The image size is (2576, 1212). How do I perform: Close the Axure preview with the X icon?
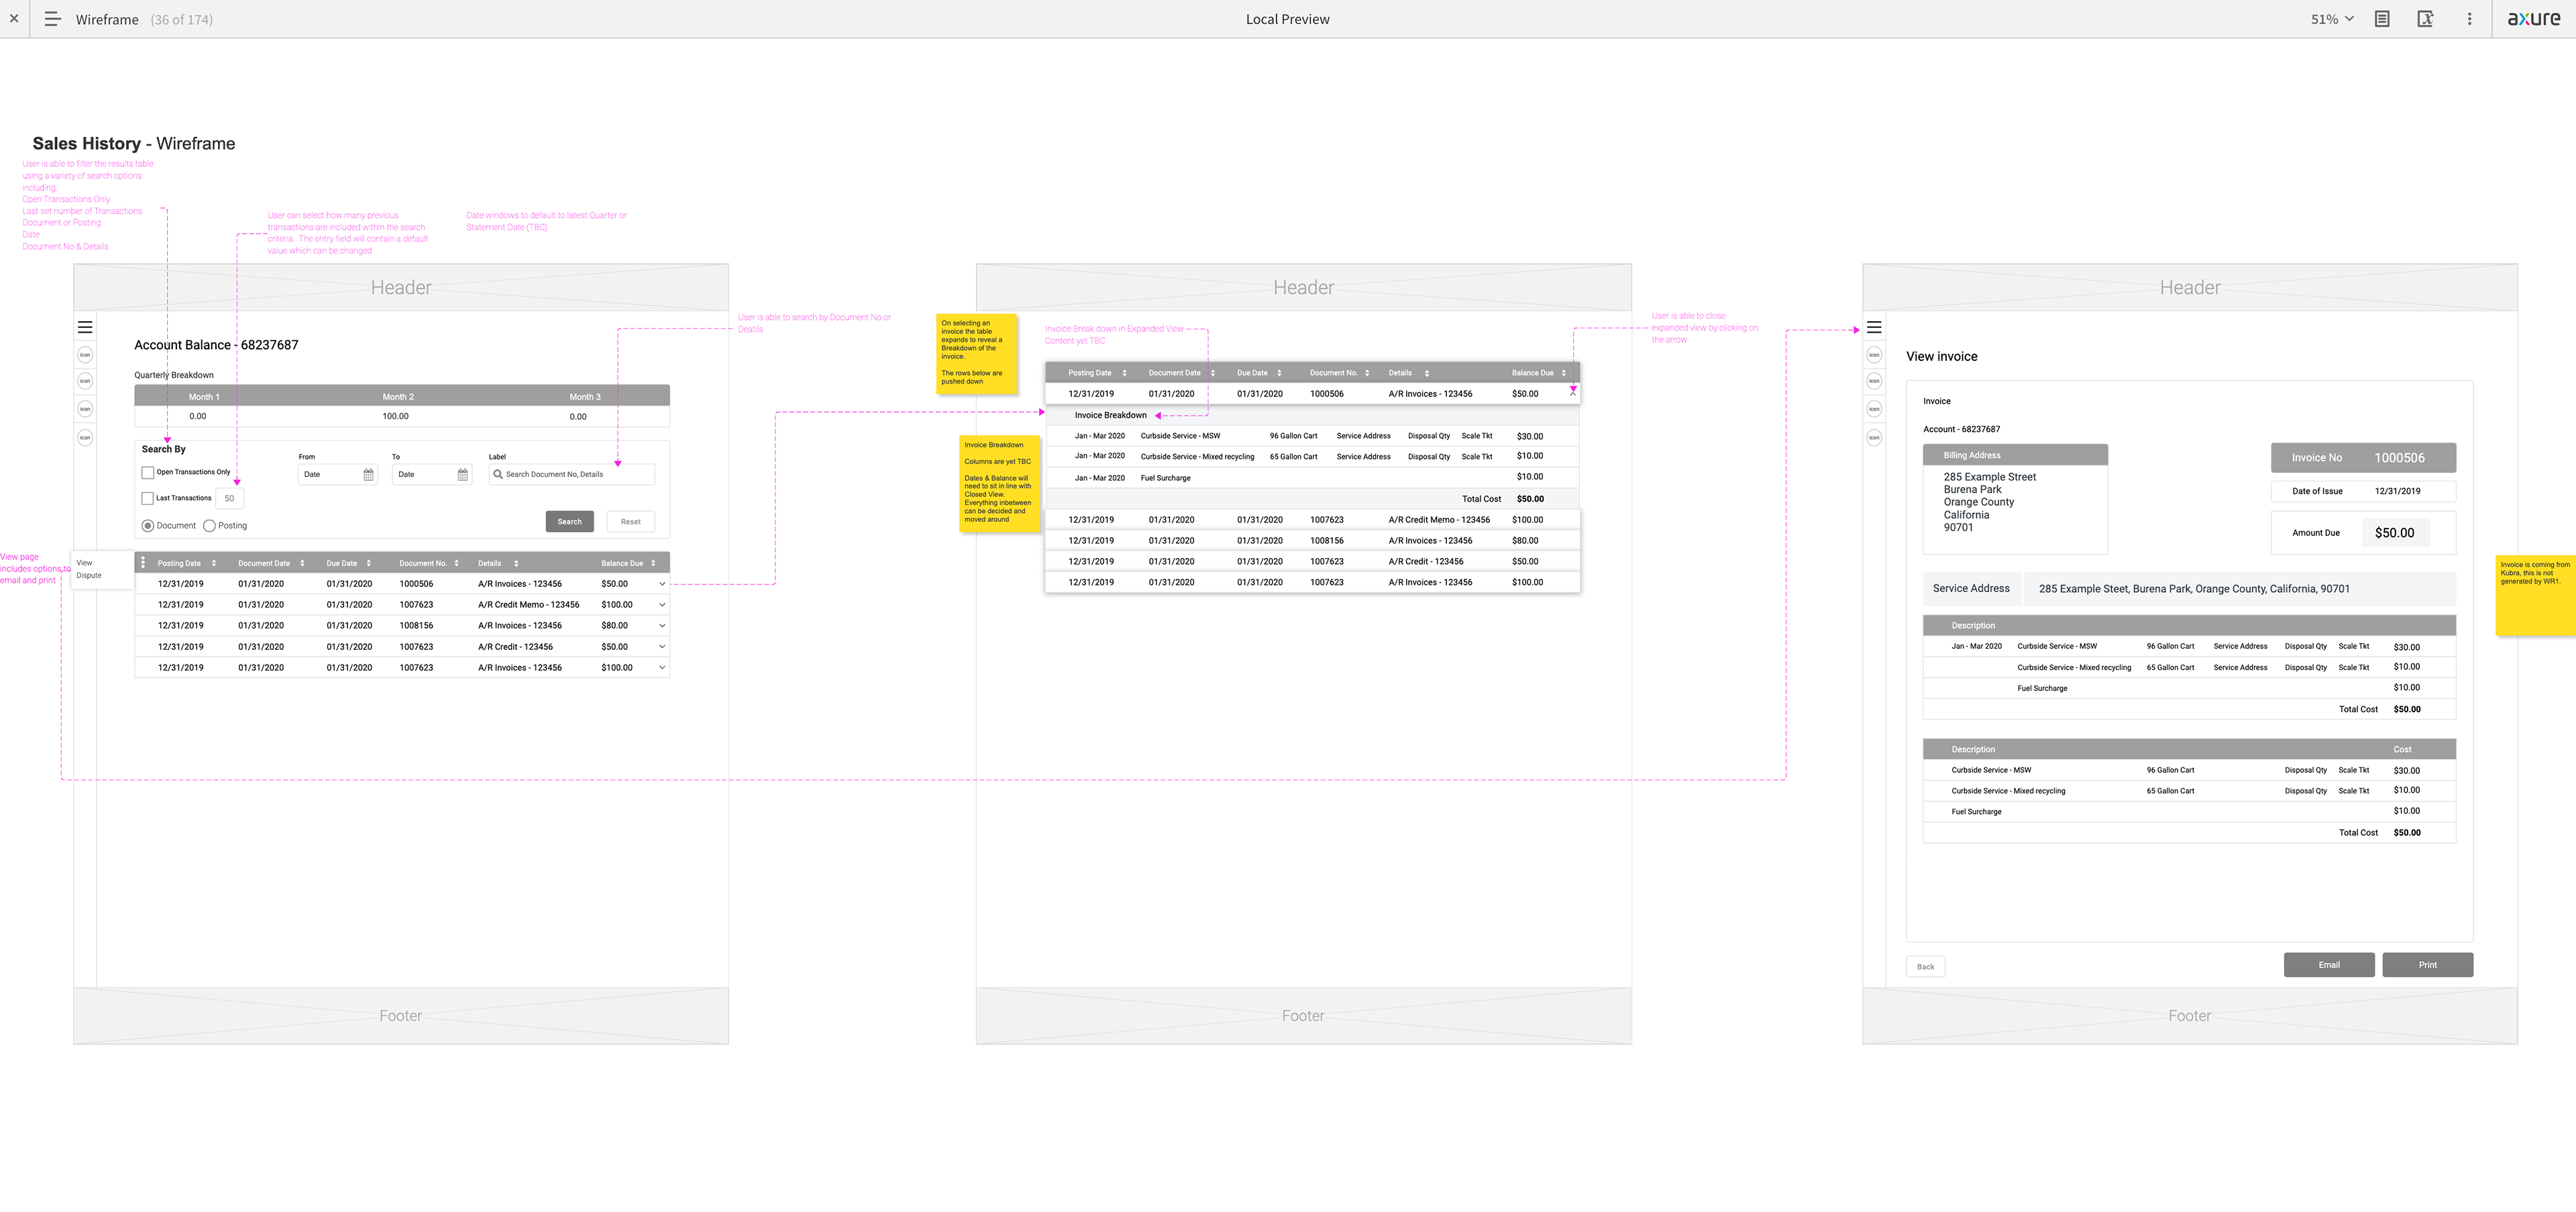tap(14, 19)
